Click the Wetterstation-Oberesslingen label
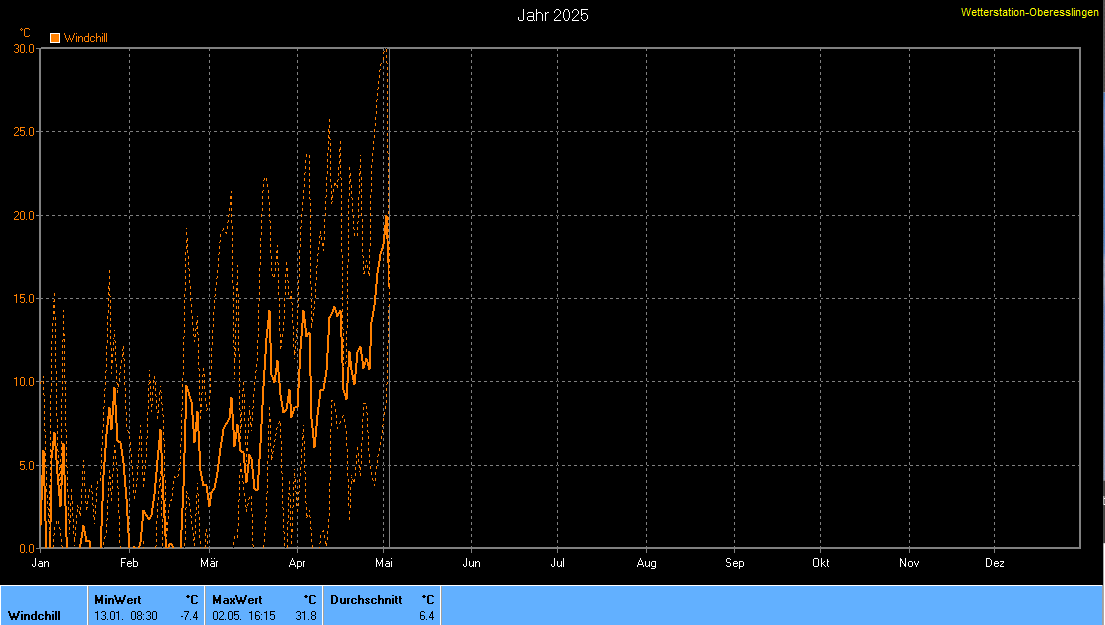 tap(1030, 13)
